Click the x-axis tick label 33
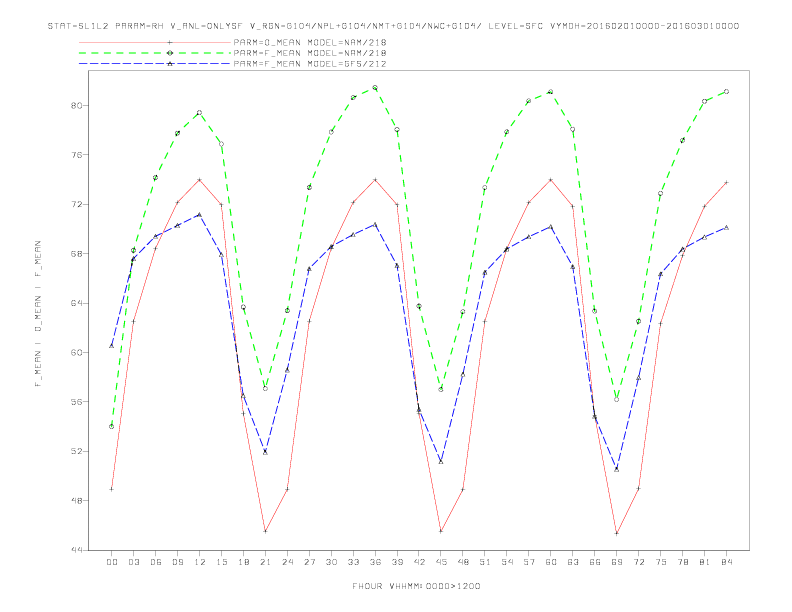 tap(353, 562)
